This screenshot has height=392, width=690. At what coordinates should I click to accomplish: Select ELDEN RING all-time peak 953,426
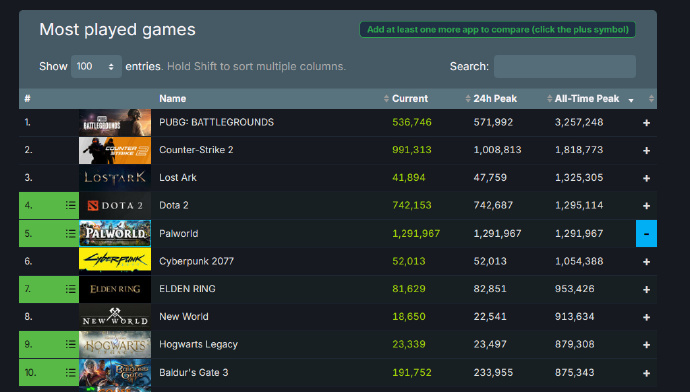[x=575, y=289]
